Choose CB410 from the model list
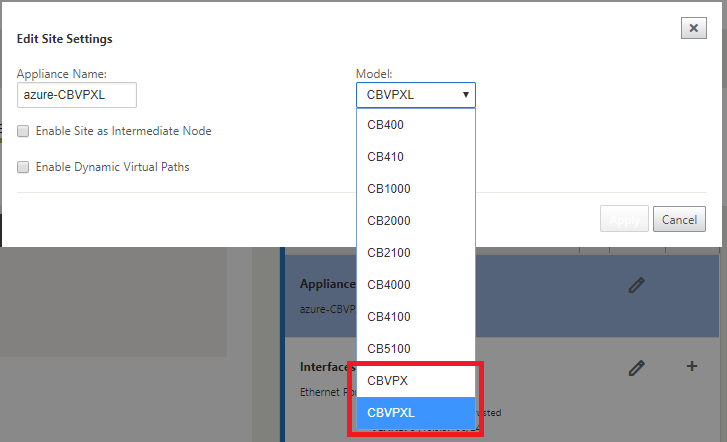The image size is (727, 442). [x=416, y=157]
